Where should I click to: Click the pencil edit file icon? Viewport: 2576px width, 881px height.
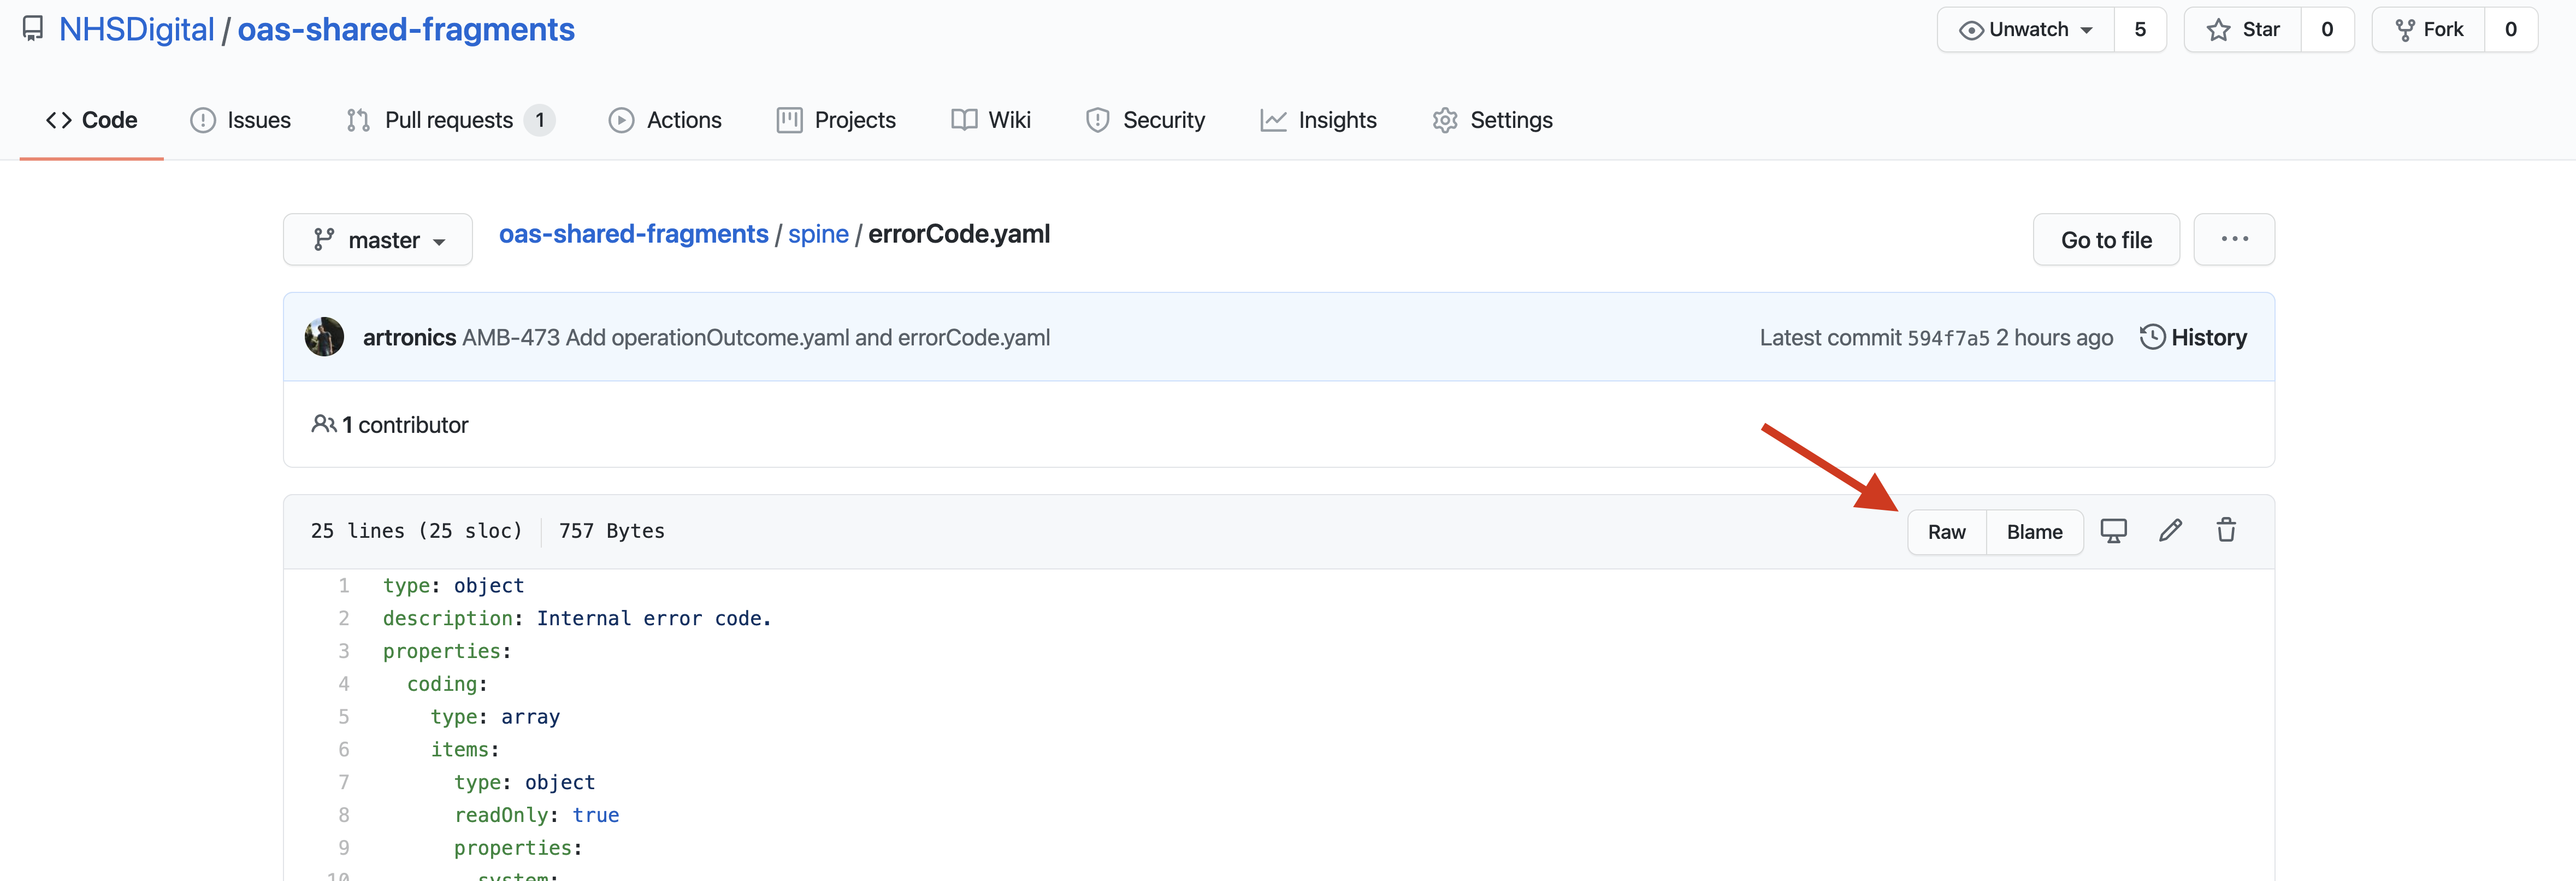(2169, 531)
